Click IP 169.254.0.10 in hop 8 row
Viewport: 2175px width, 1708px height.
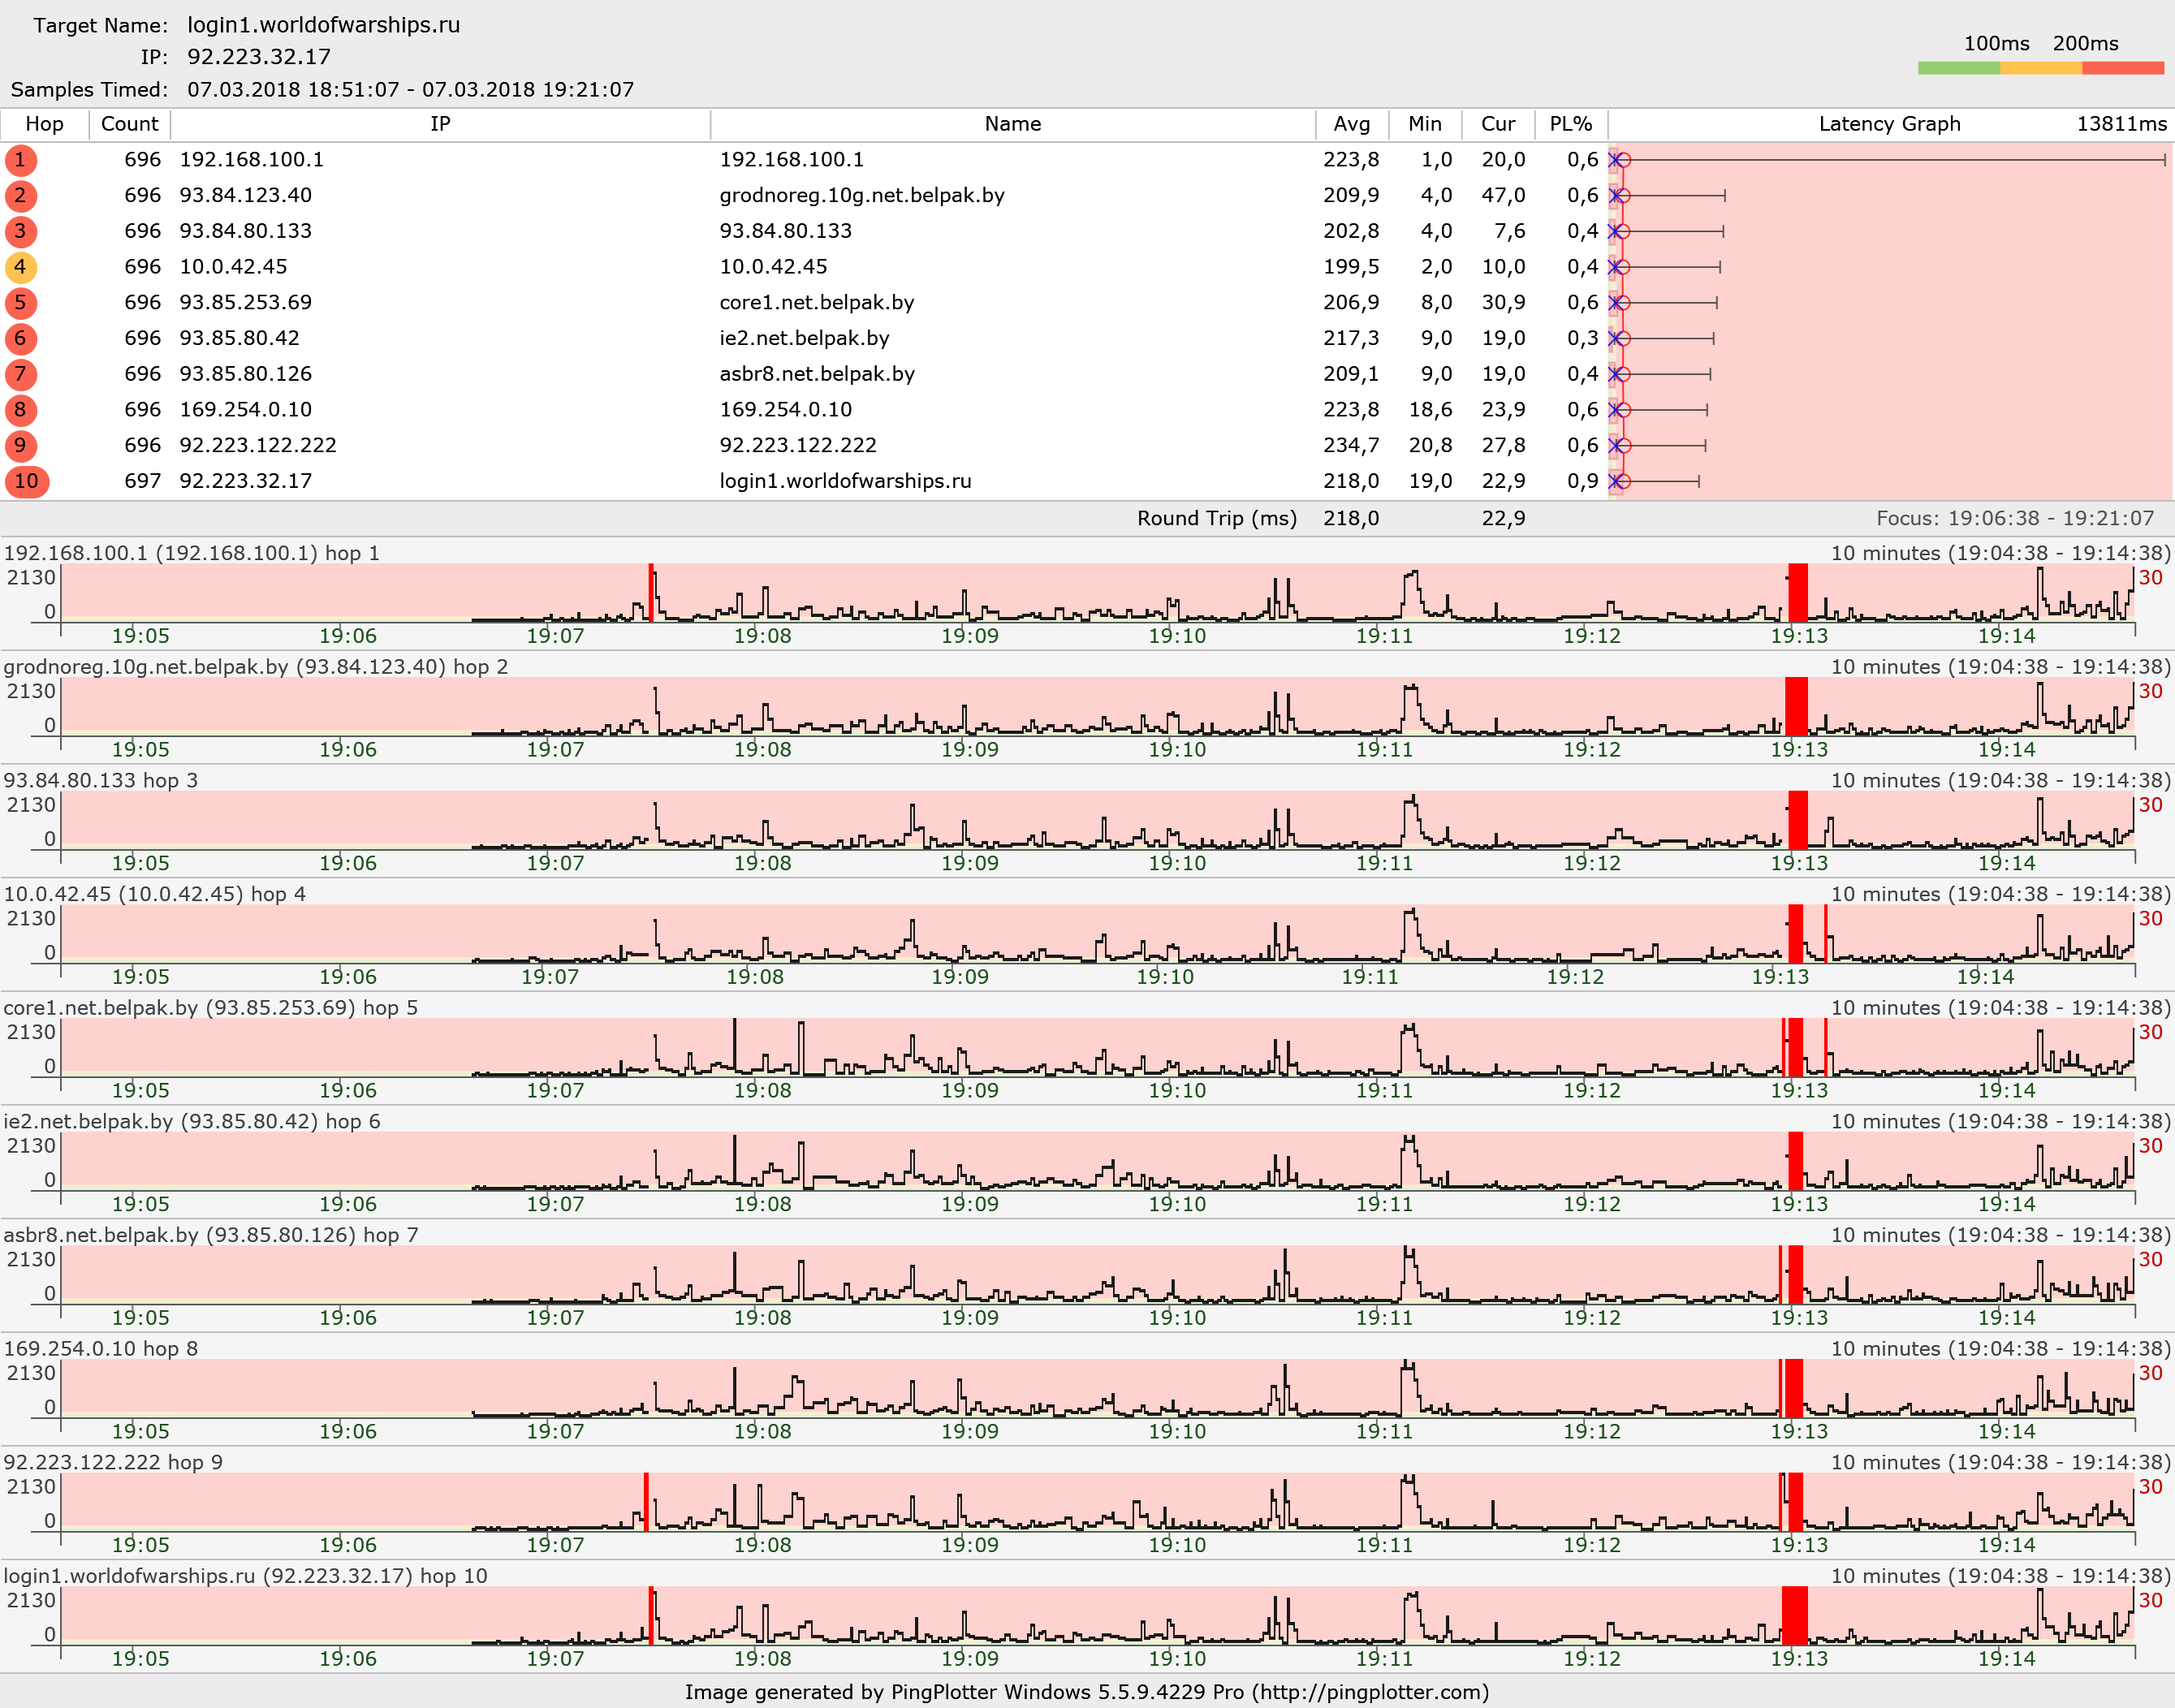point(245,410)
